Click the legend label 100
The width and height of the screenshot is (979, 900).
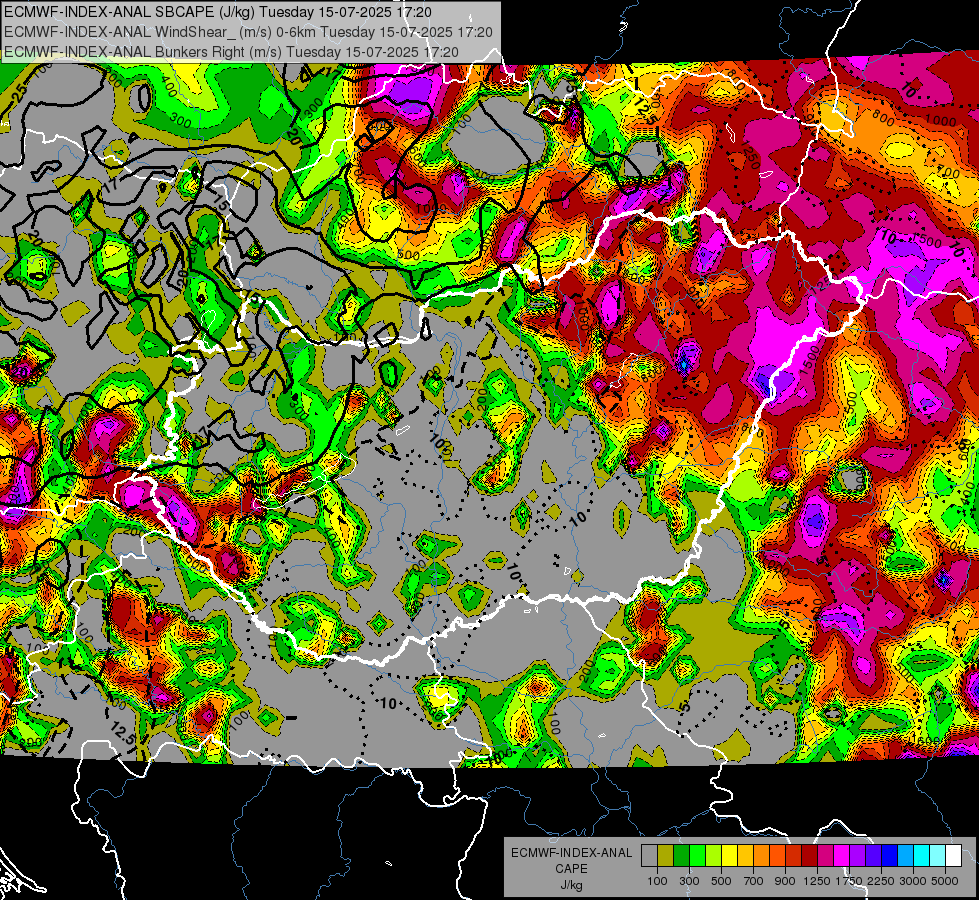(x=657, y=881)
